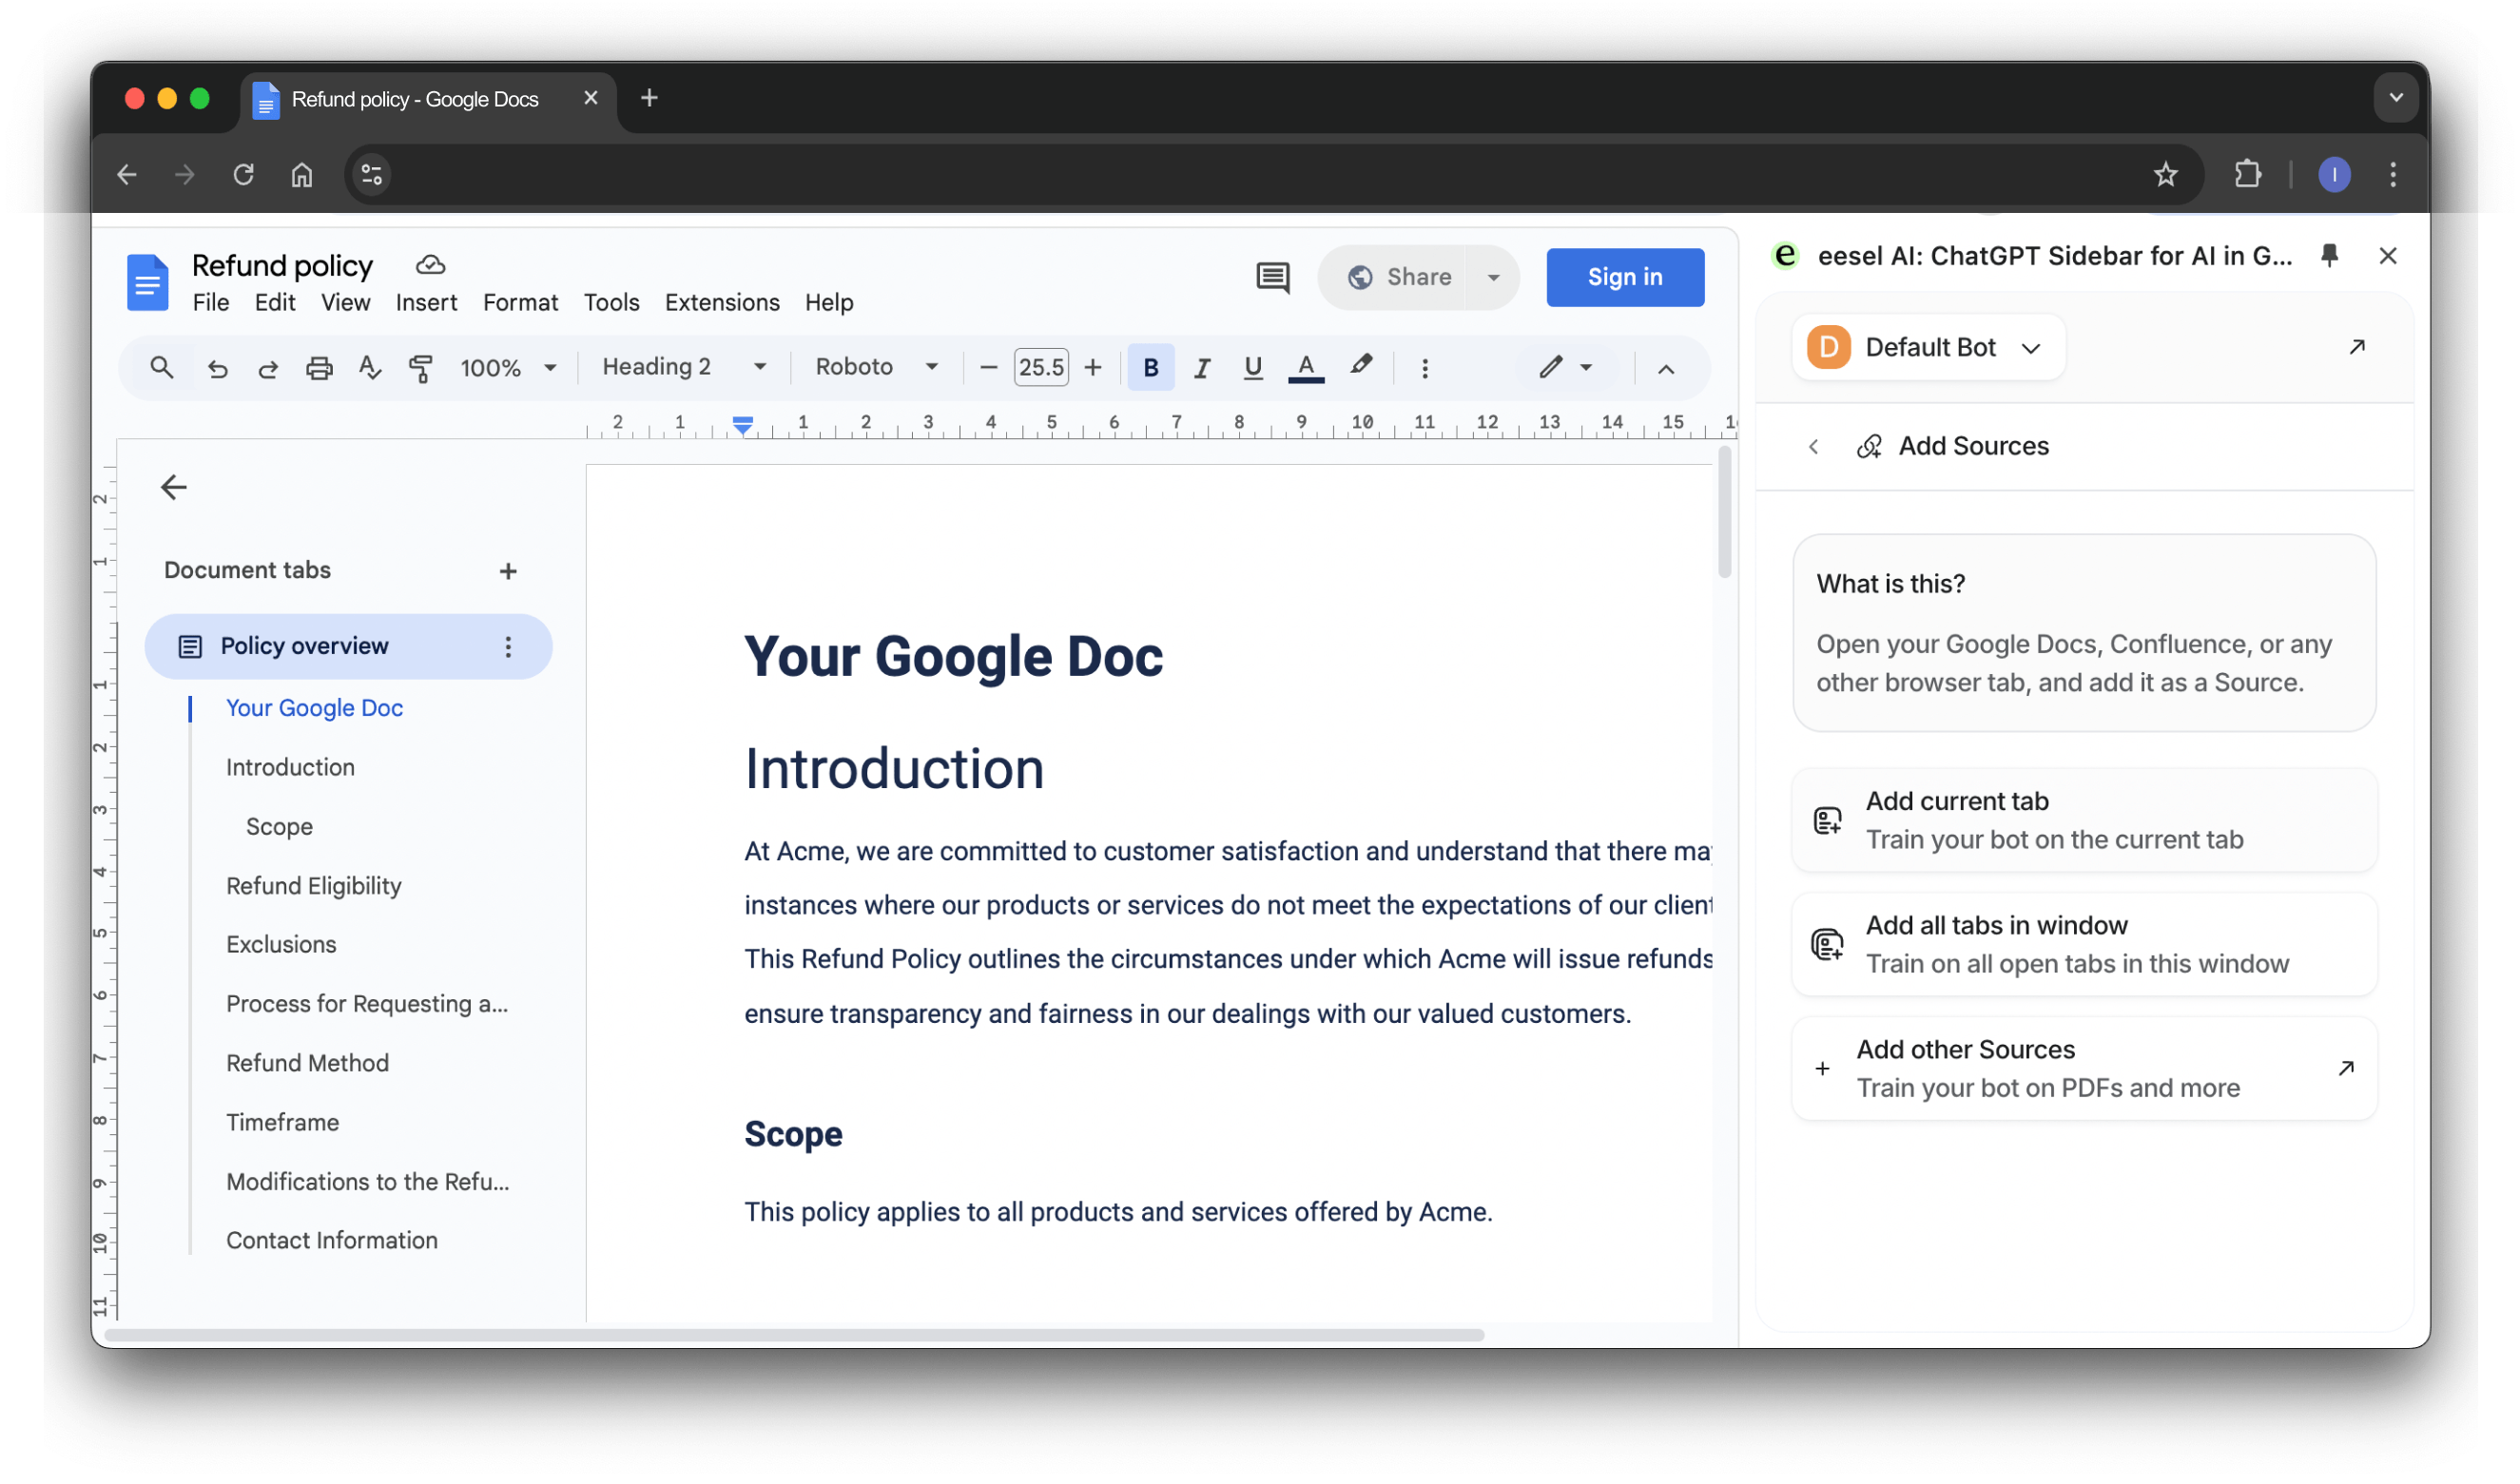Select the Extensions menu item

click(721, 304)
